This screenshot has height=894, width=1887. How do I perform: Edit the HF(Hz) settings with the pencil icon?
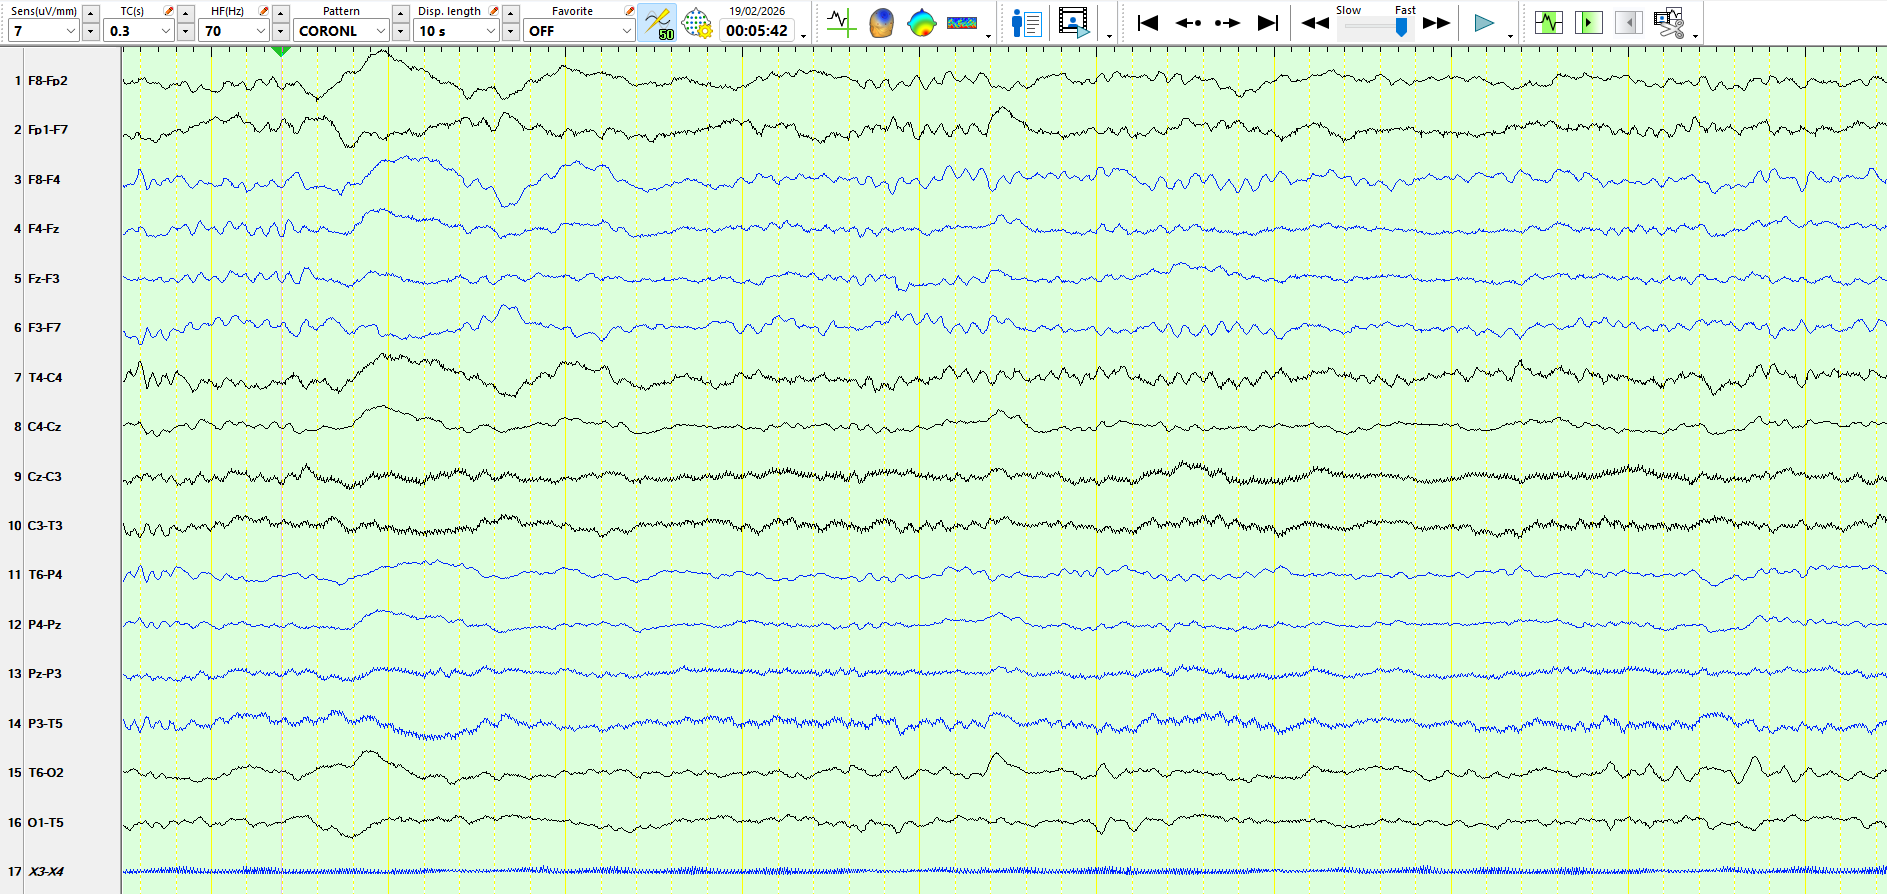pyautogui.click(x=263, y=11)
